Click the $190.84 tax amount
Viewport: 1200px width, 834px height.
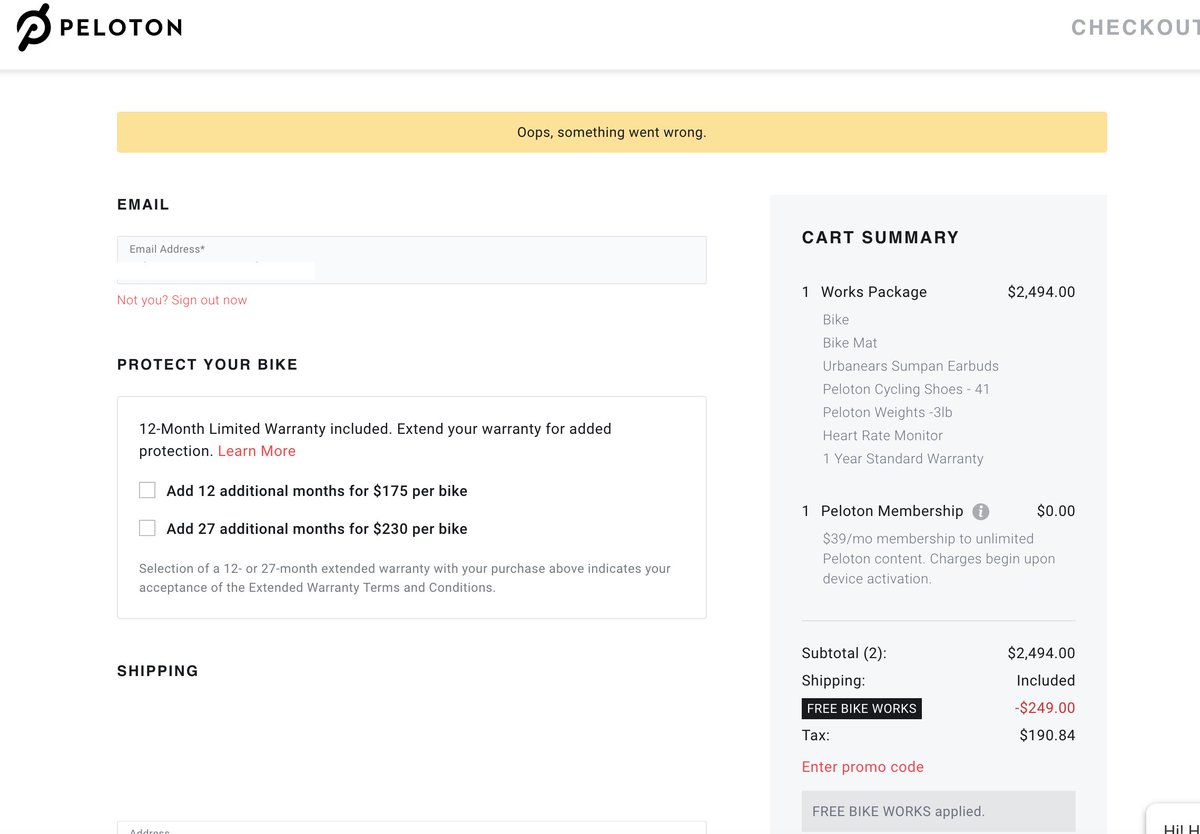[x=1048, y=735]
